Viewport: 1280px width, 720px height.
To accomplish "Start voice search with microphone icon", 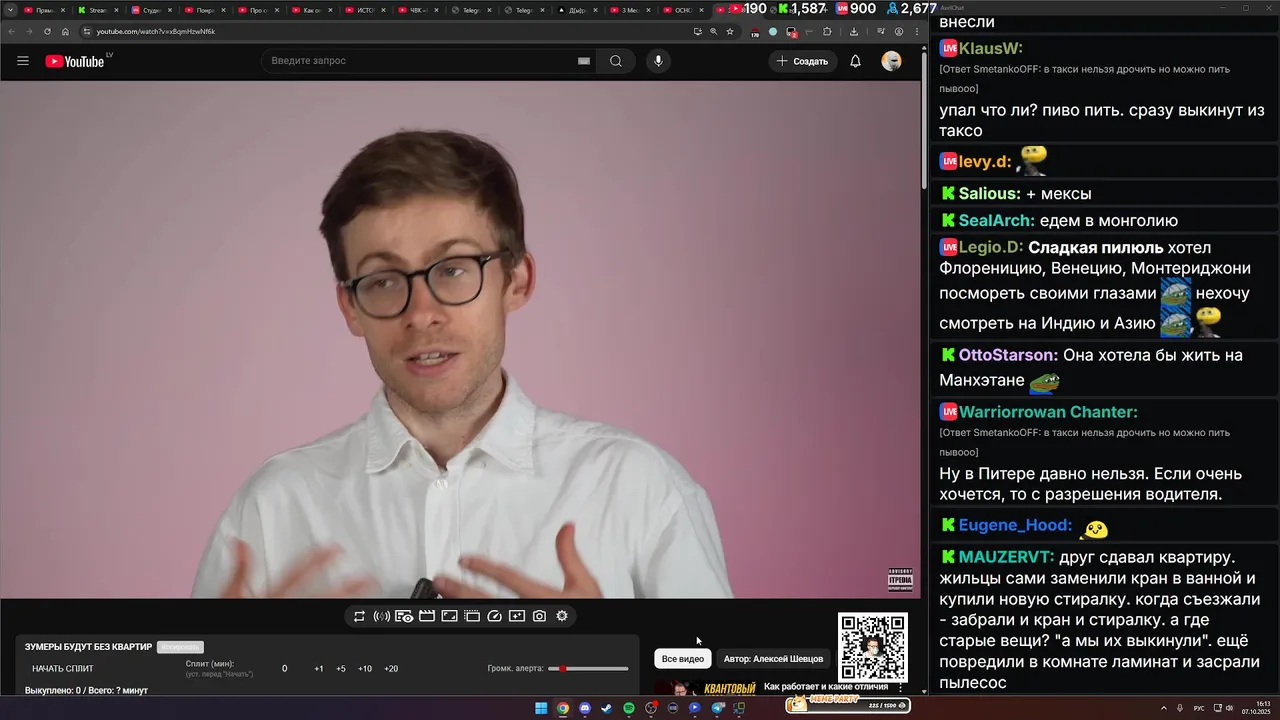I will pos(658,61).
